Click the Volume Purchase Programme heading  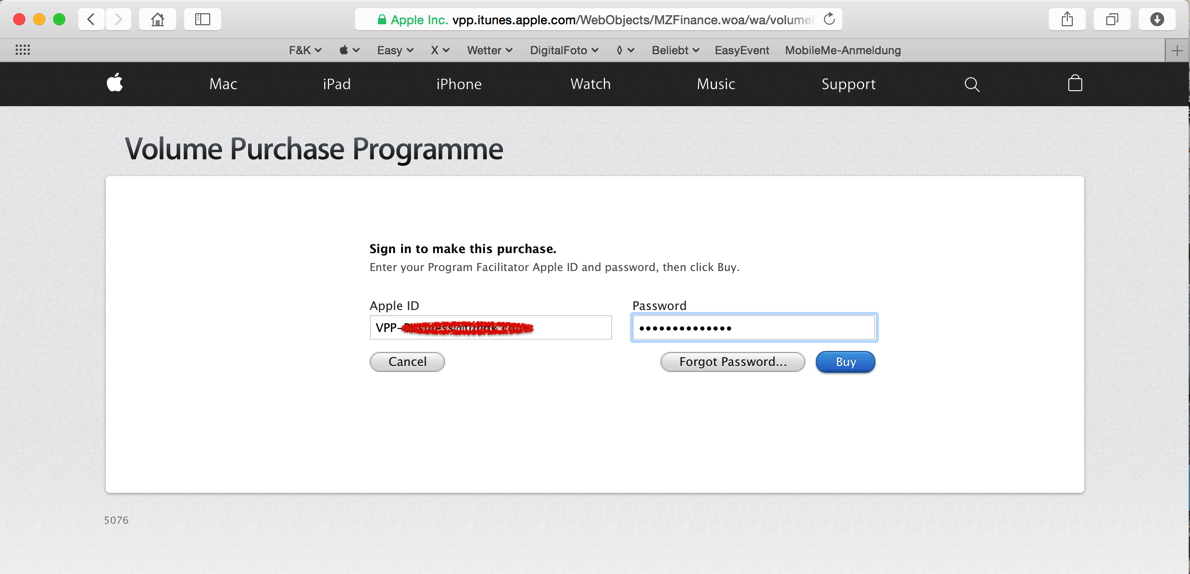tap(313, 150)
